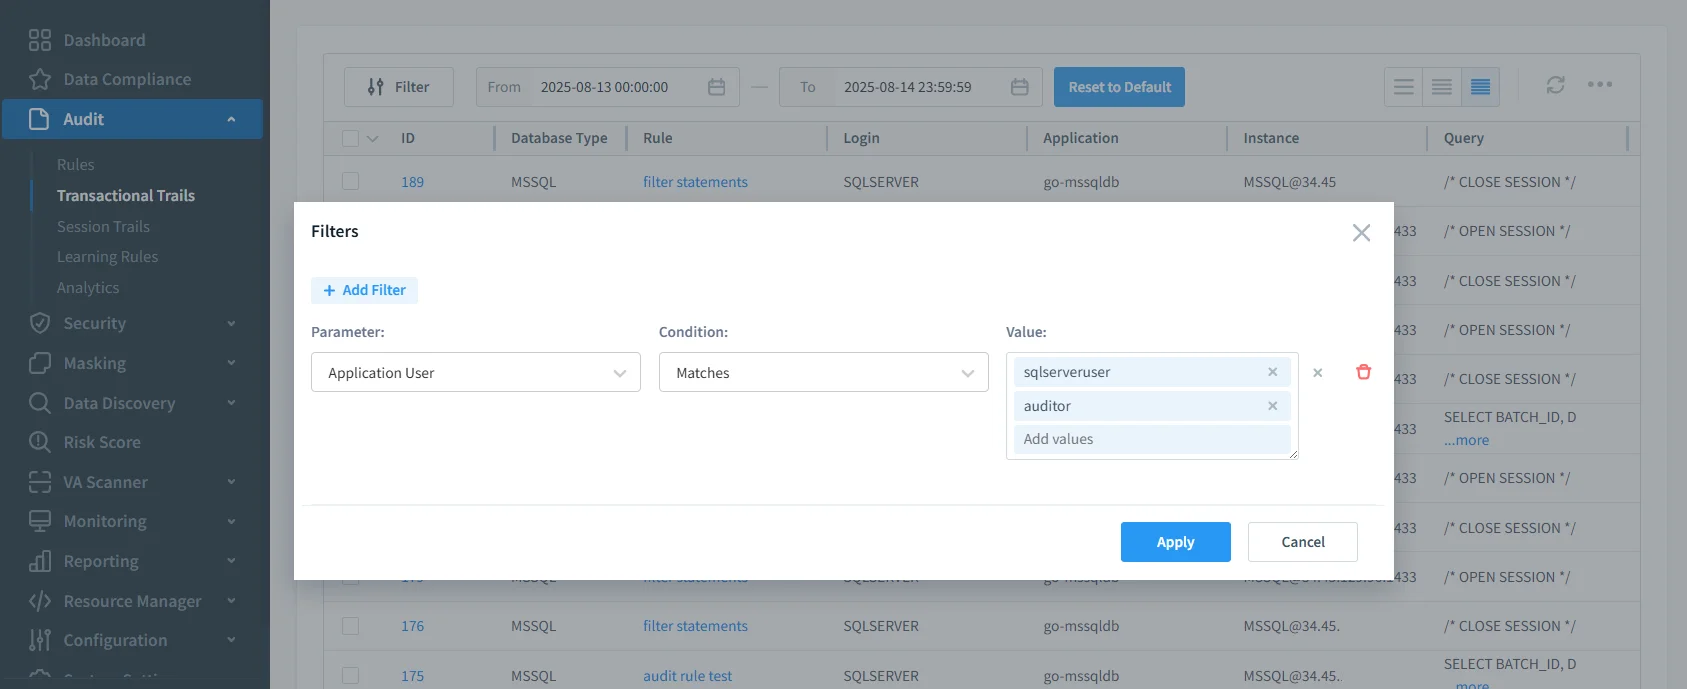Click the Filter toolbar button

[x=398, y=87]
